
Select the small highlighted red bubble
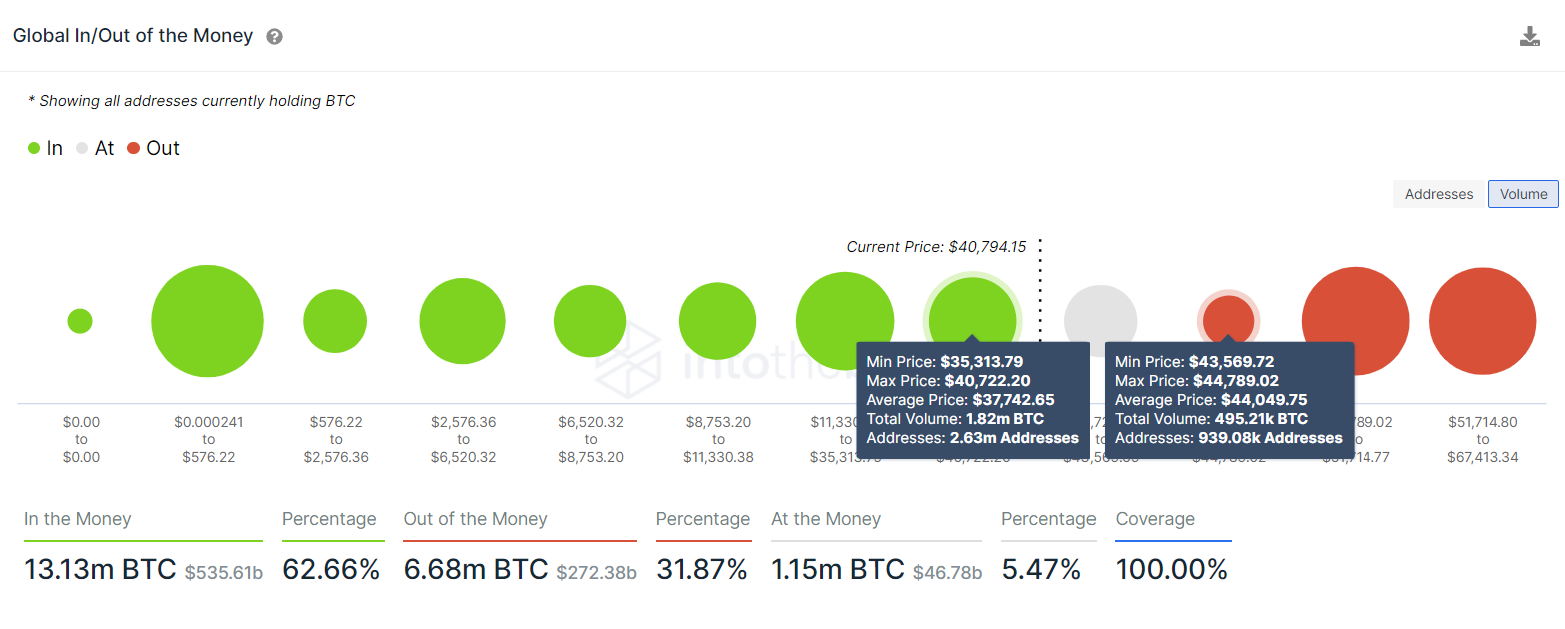1228,318
